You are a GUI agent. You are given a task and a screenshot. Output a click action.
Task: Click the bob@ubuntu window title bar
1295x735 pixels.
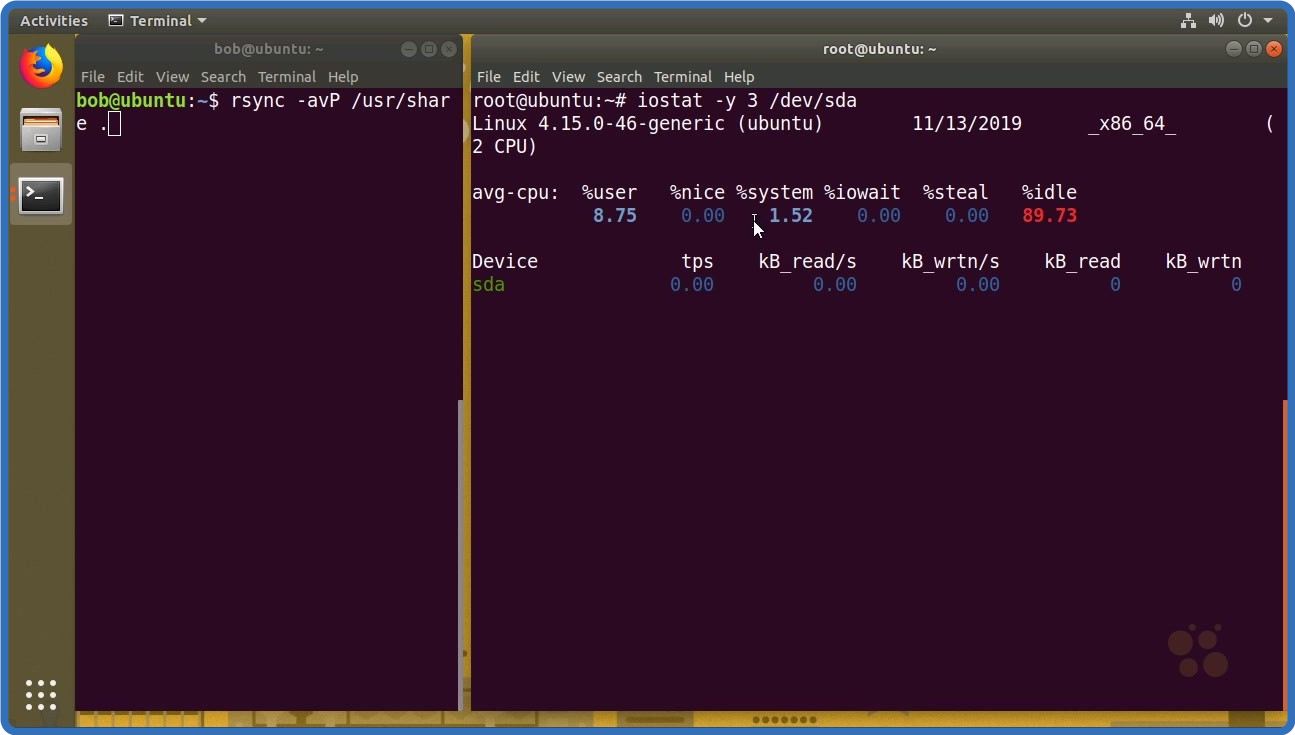pos(268,49)
